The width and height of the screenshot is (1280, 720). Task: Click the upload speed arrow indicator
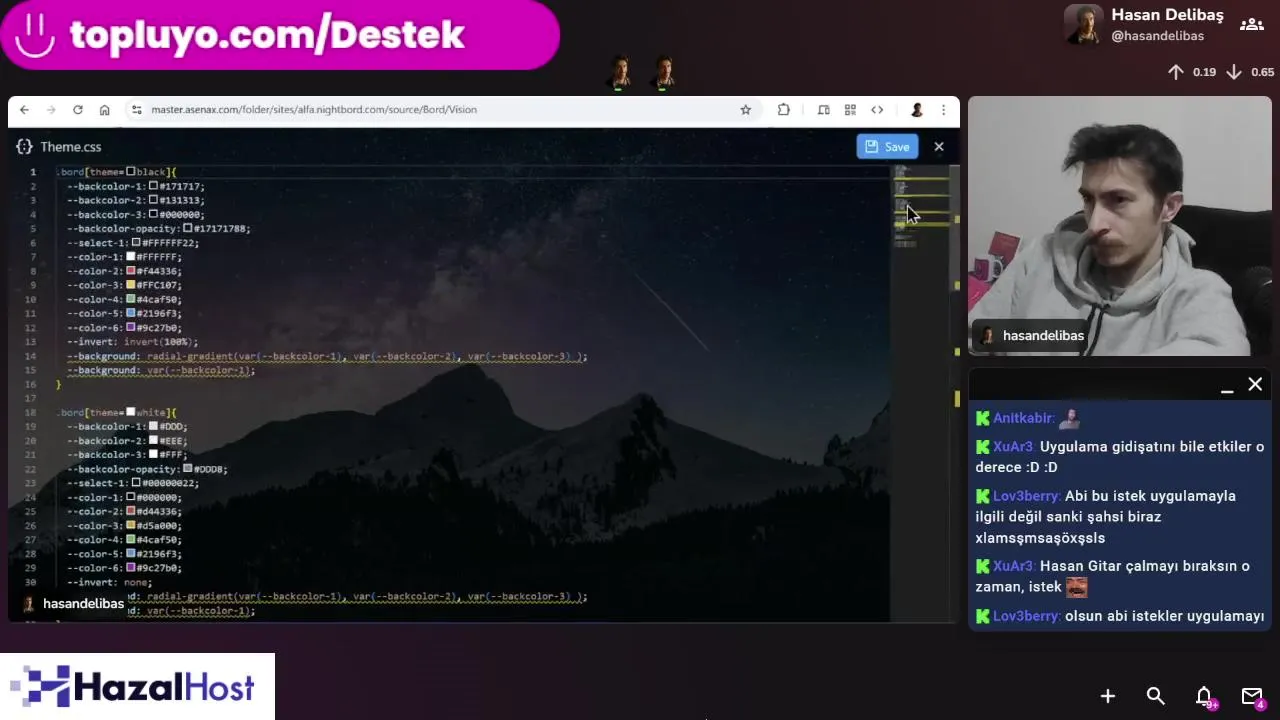(1176, 72)
